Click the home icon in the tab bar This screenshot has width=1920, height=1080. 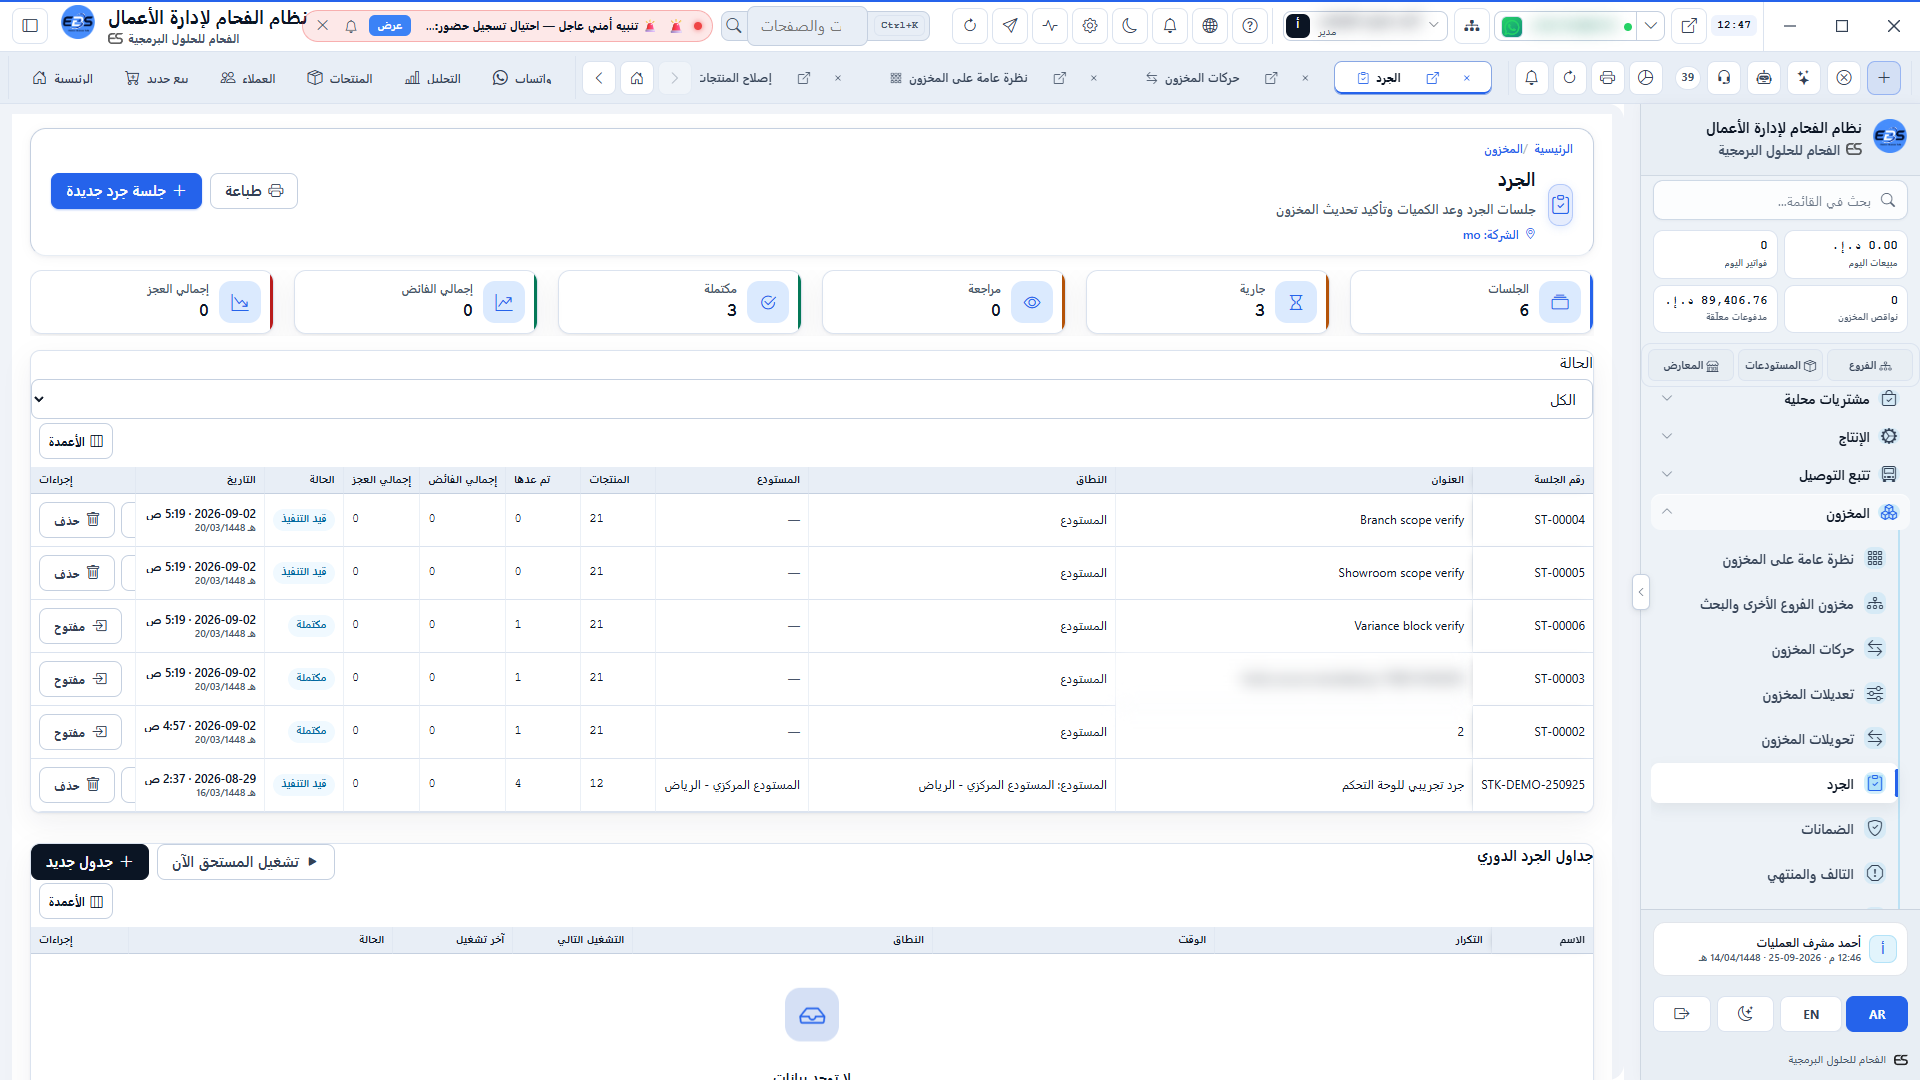pos(637,78)
